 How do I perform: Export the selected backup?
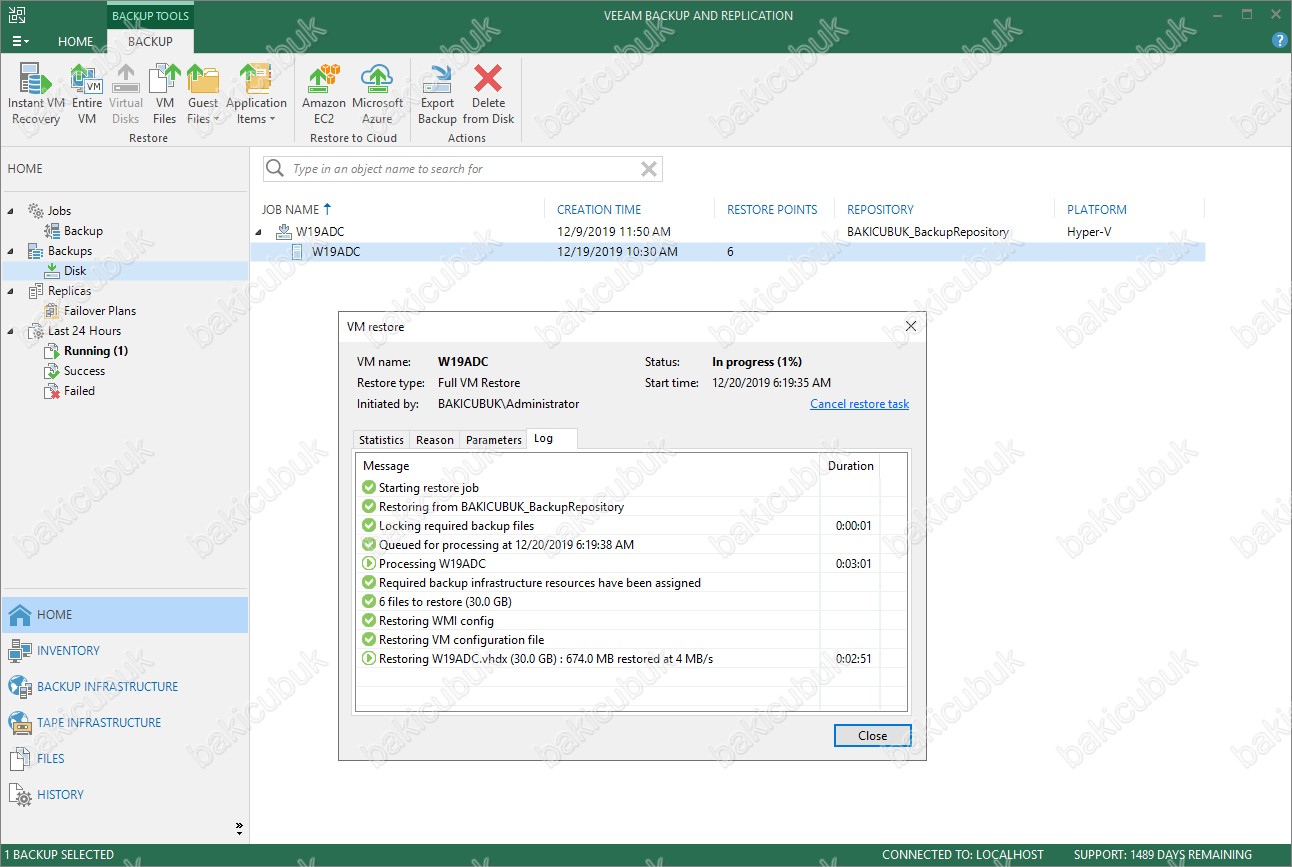437,94
